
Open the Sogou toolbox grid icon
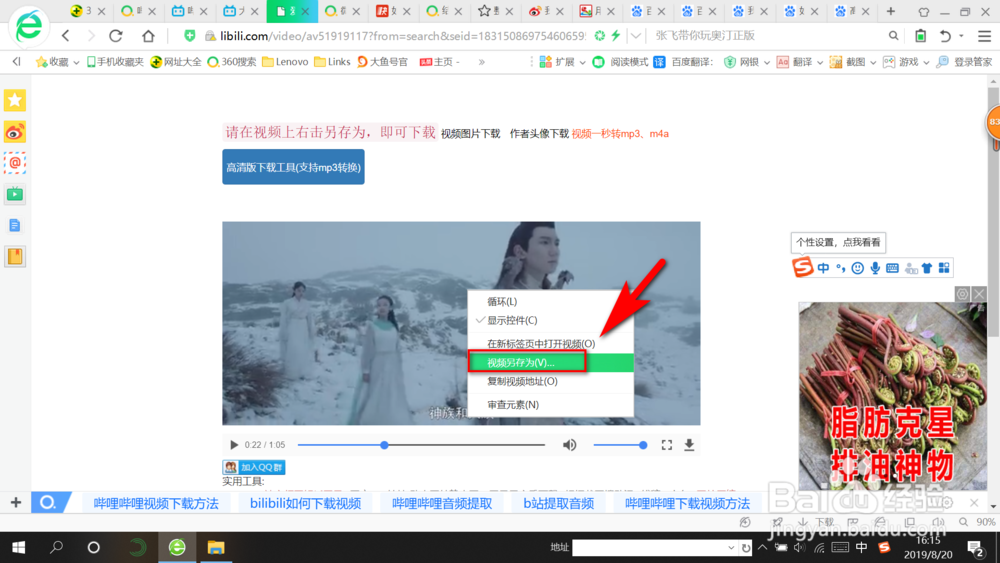pyautogui.click(x=944, y=268)
